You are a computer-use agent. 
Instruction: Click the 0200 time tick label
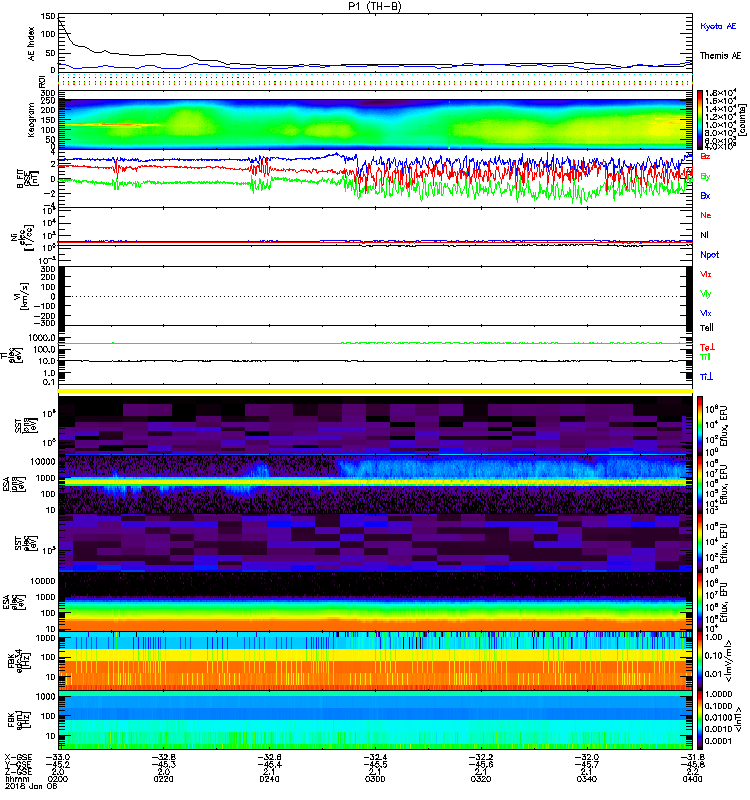tap(58, 779)
